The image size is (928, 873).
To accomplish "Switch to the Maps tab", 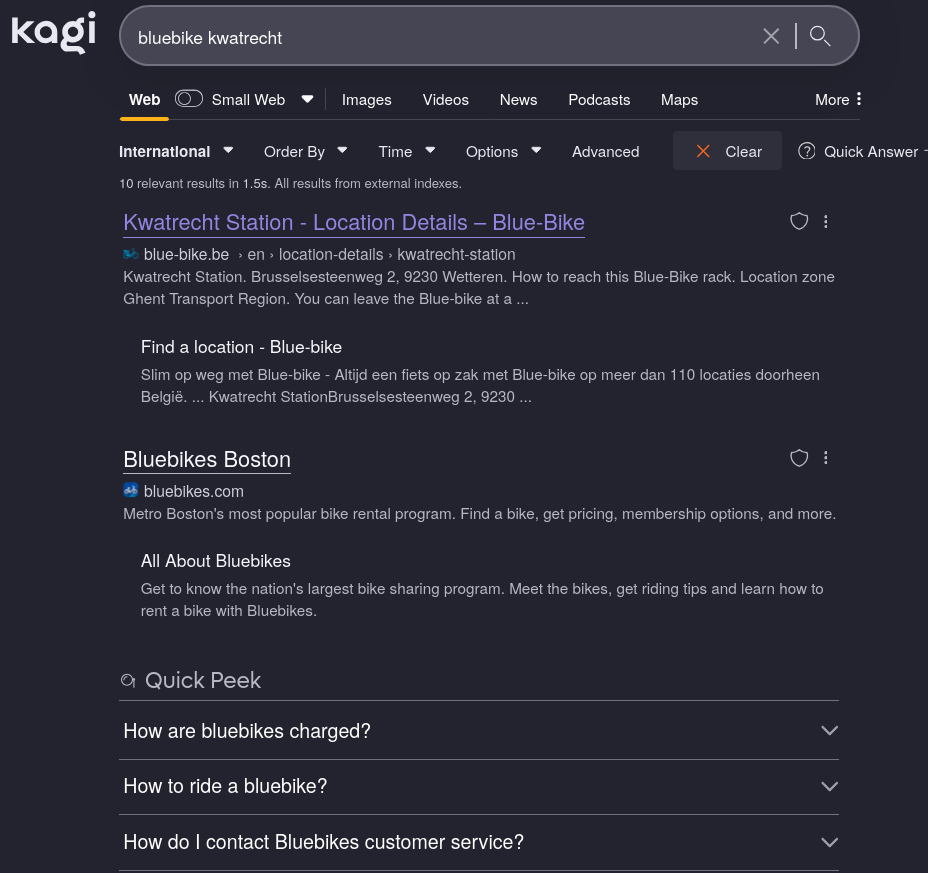I will [x=679, y=100].
